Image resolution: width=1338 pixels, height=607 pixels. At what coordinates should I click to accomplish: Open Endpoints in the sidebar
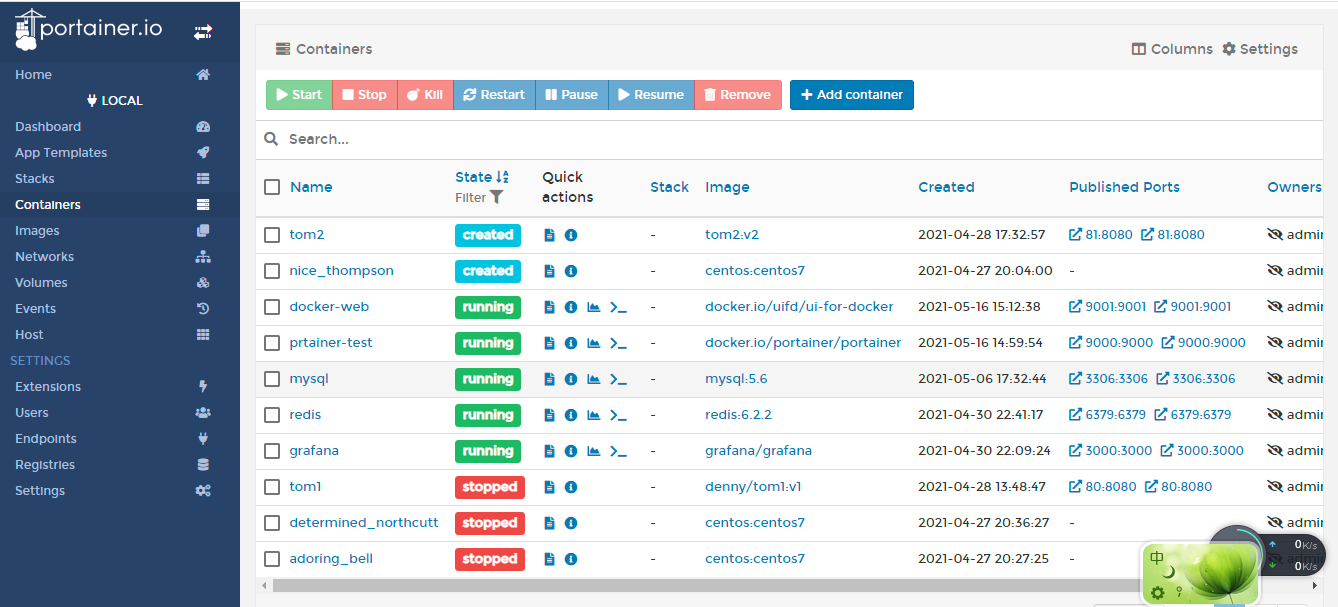point(120,439)
